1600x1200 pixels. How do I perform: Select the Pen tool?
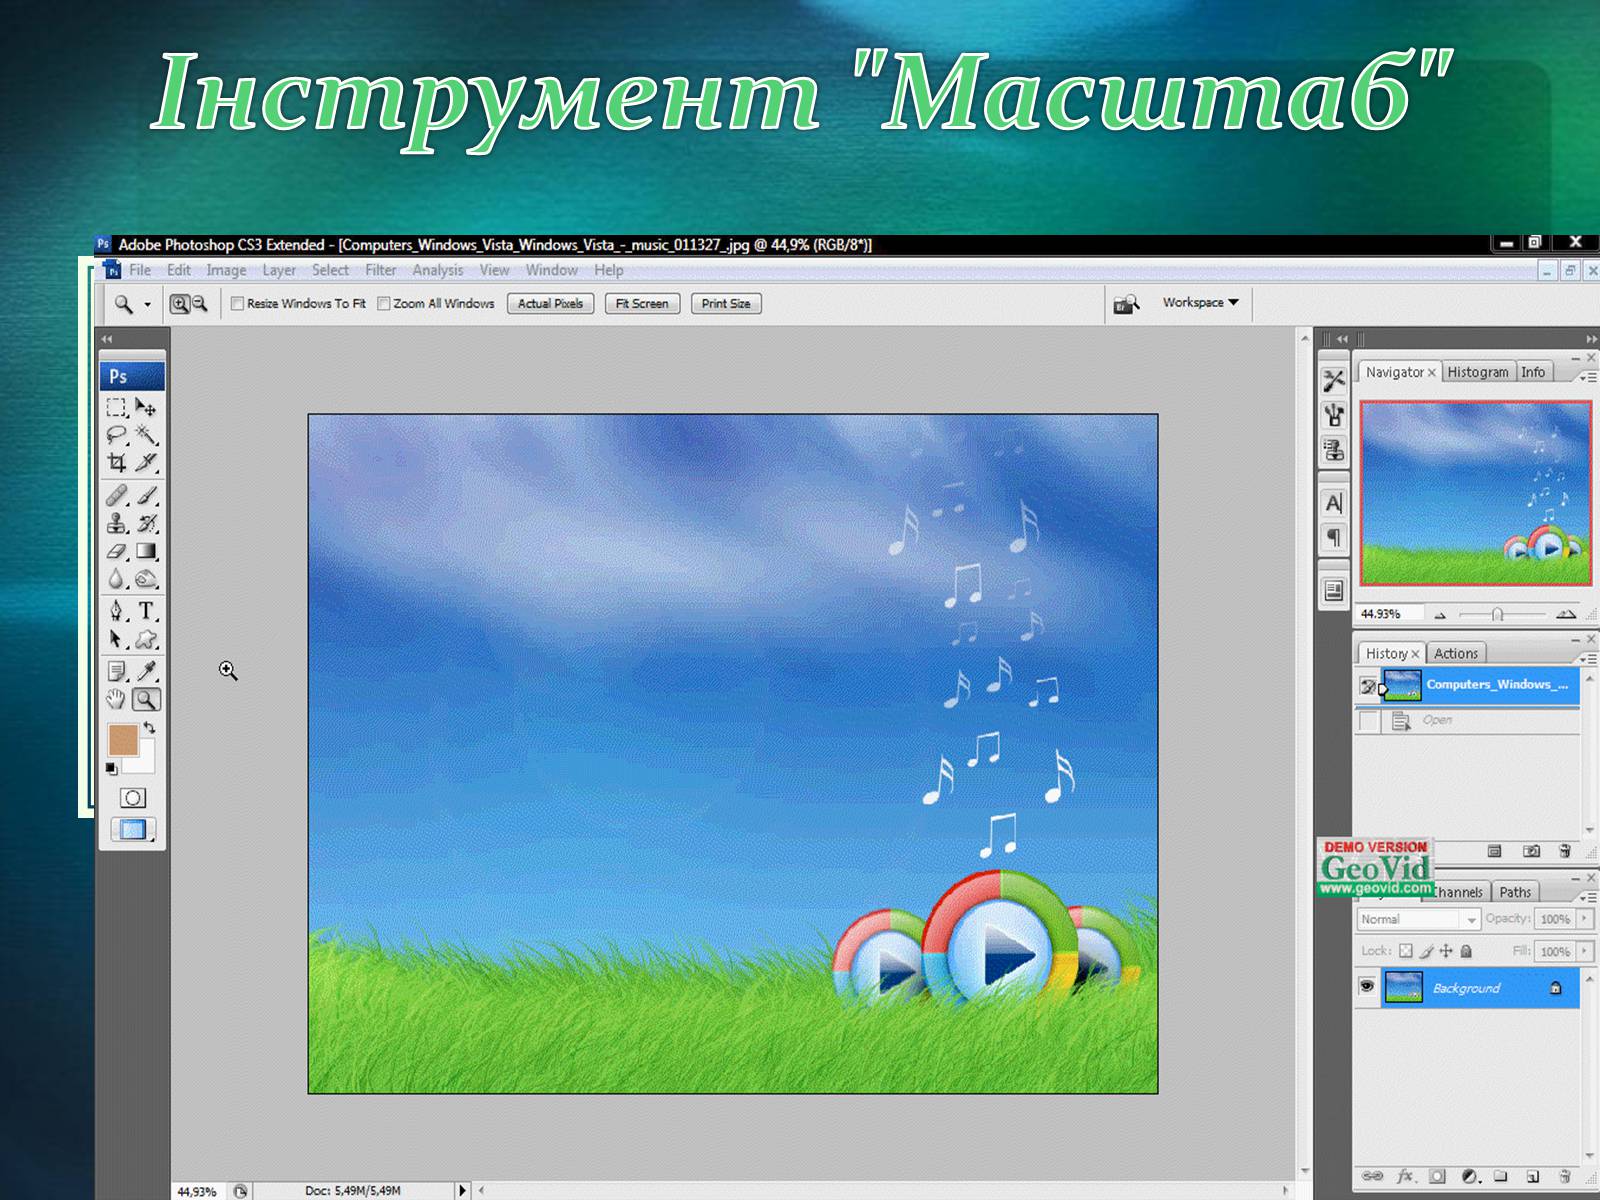coord(117,611)
